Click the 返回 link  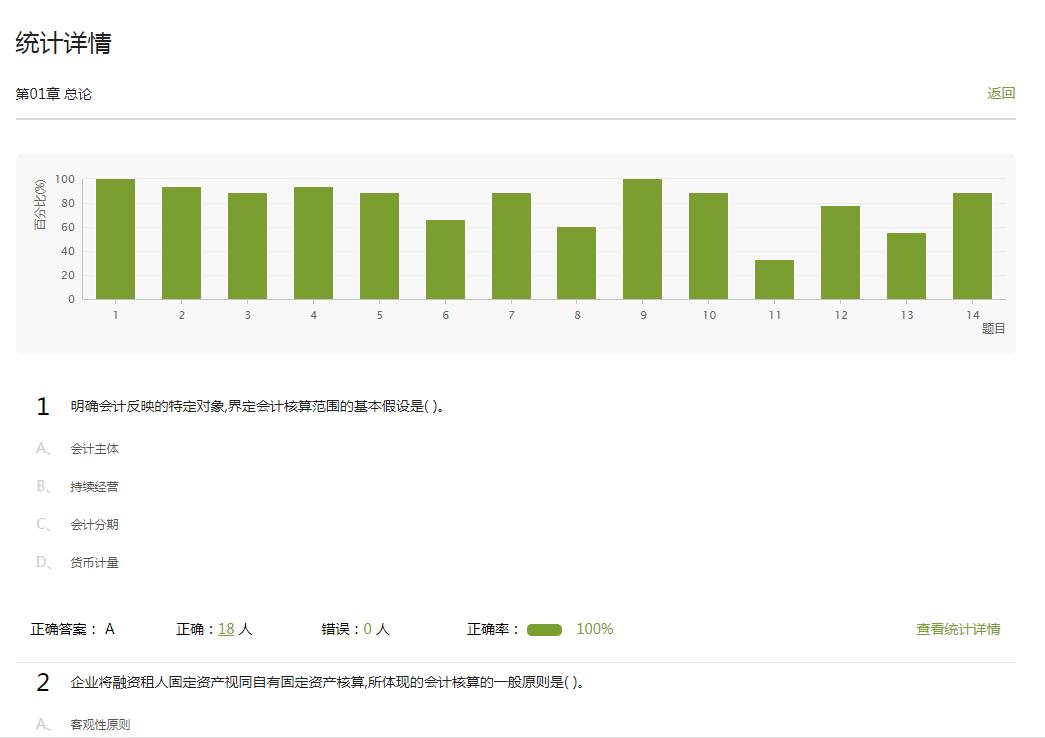[x=1001, y=93]
